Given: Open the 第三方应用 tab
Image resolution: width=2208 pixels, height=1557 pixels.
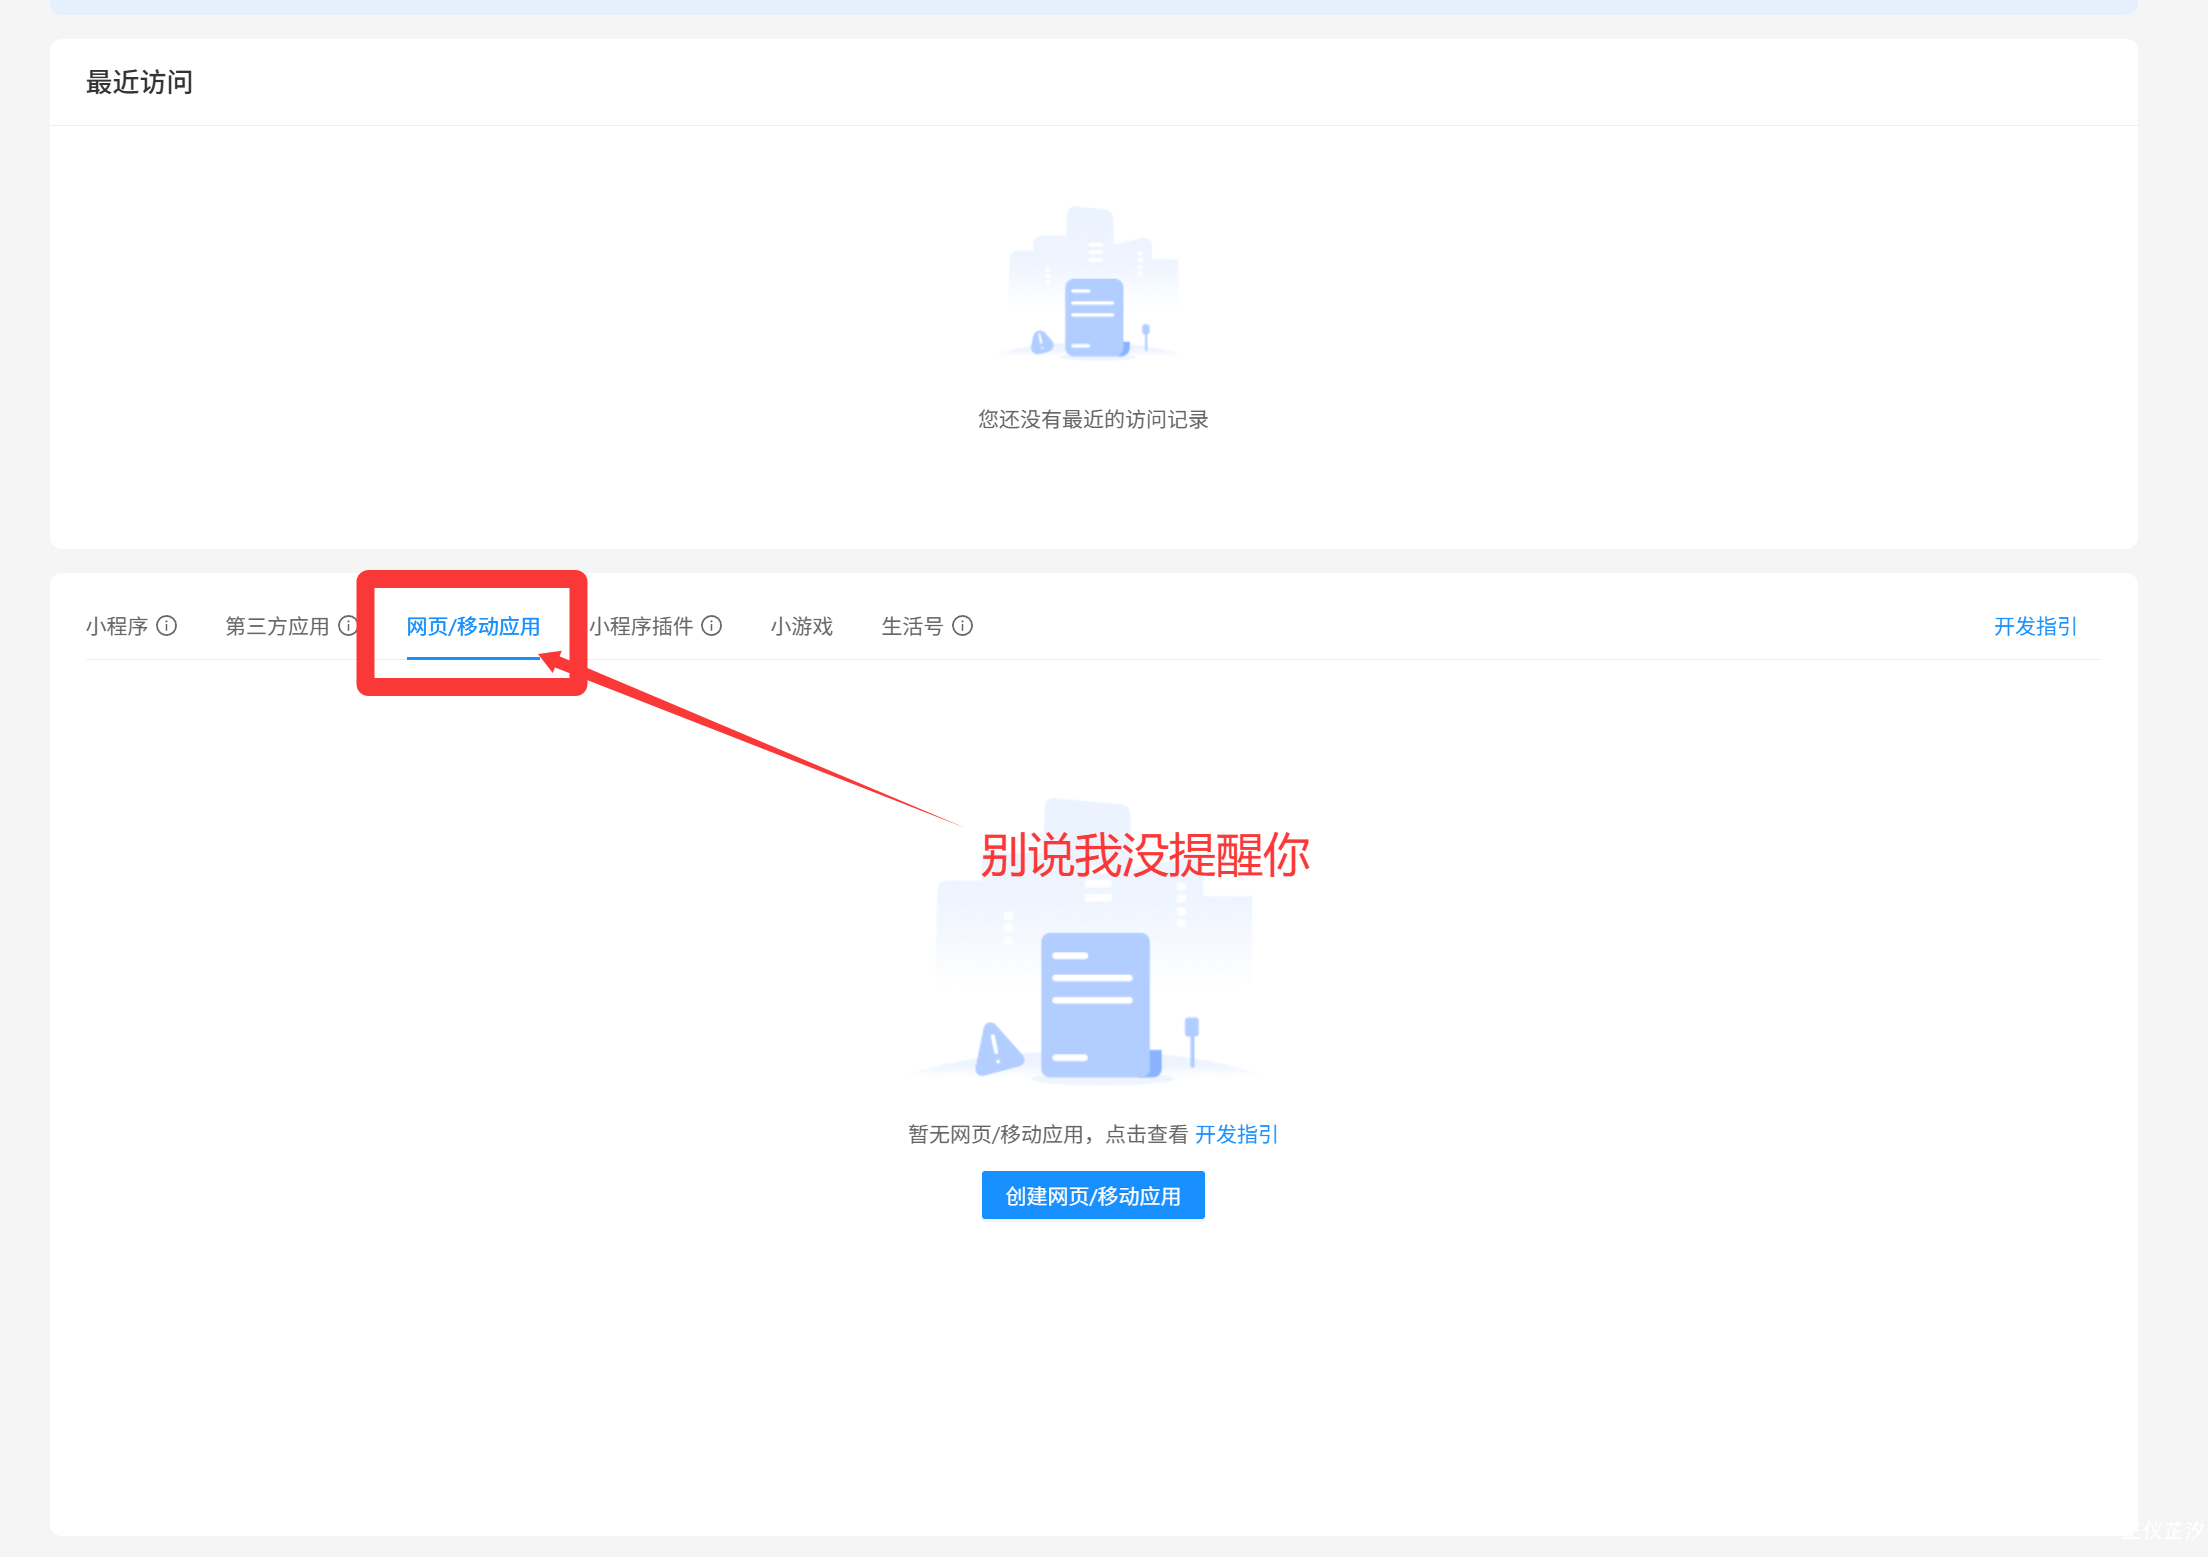Looking at the screenshot, I should click(x=277, y=627).
